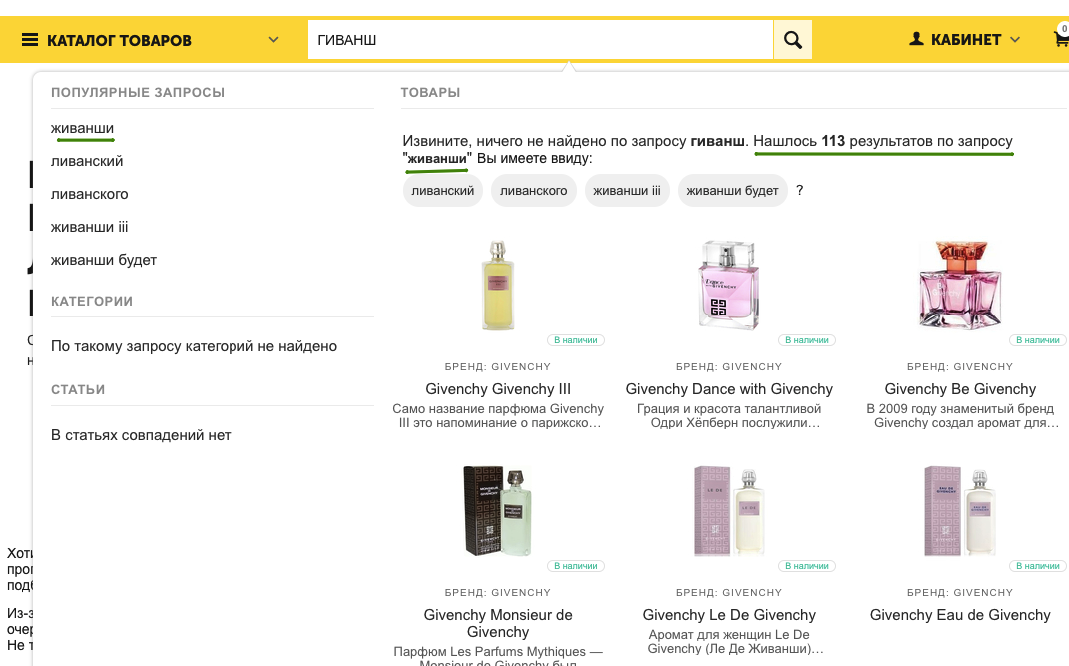Click the magnifying glass search button
1069x666 pixels.
(x=792, y=40)
